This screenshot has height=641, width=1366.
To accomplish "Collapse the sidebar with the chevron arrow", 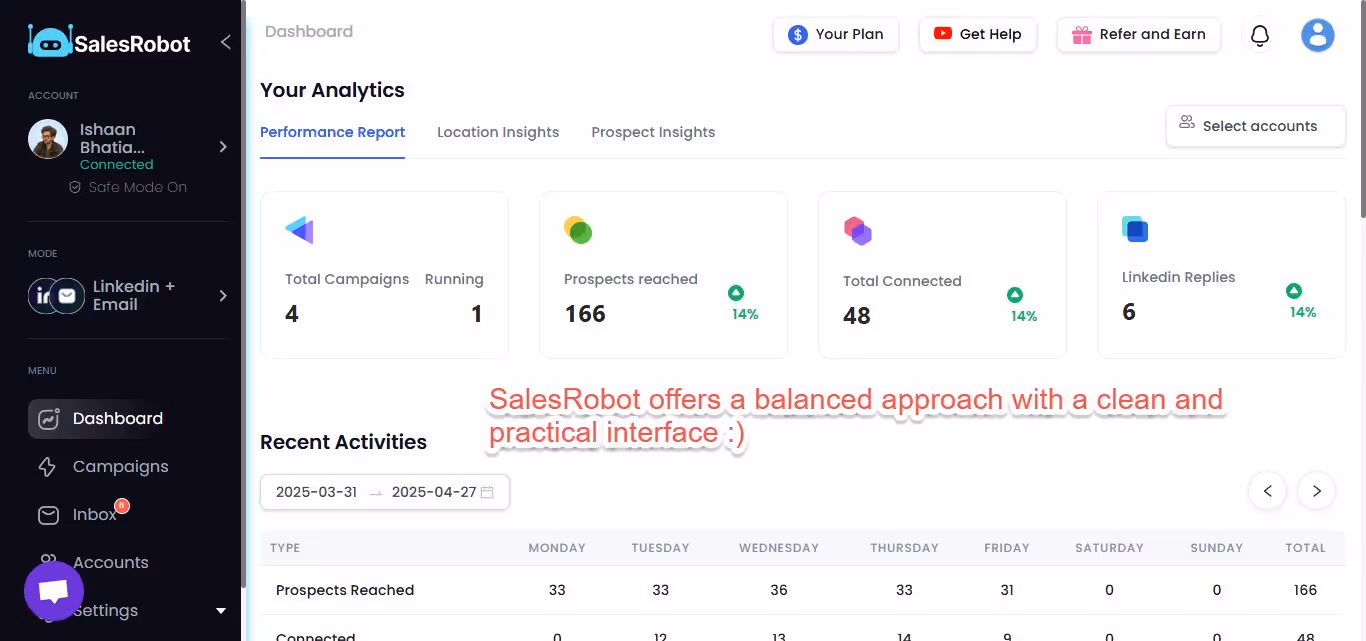I will coord(225,42).
